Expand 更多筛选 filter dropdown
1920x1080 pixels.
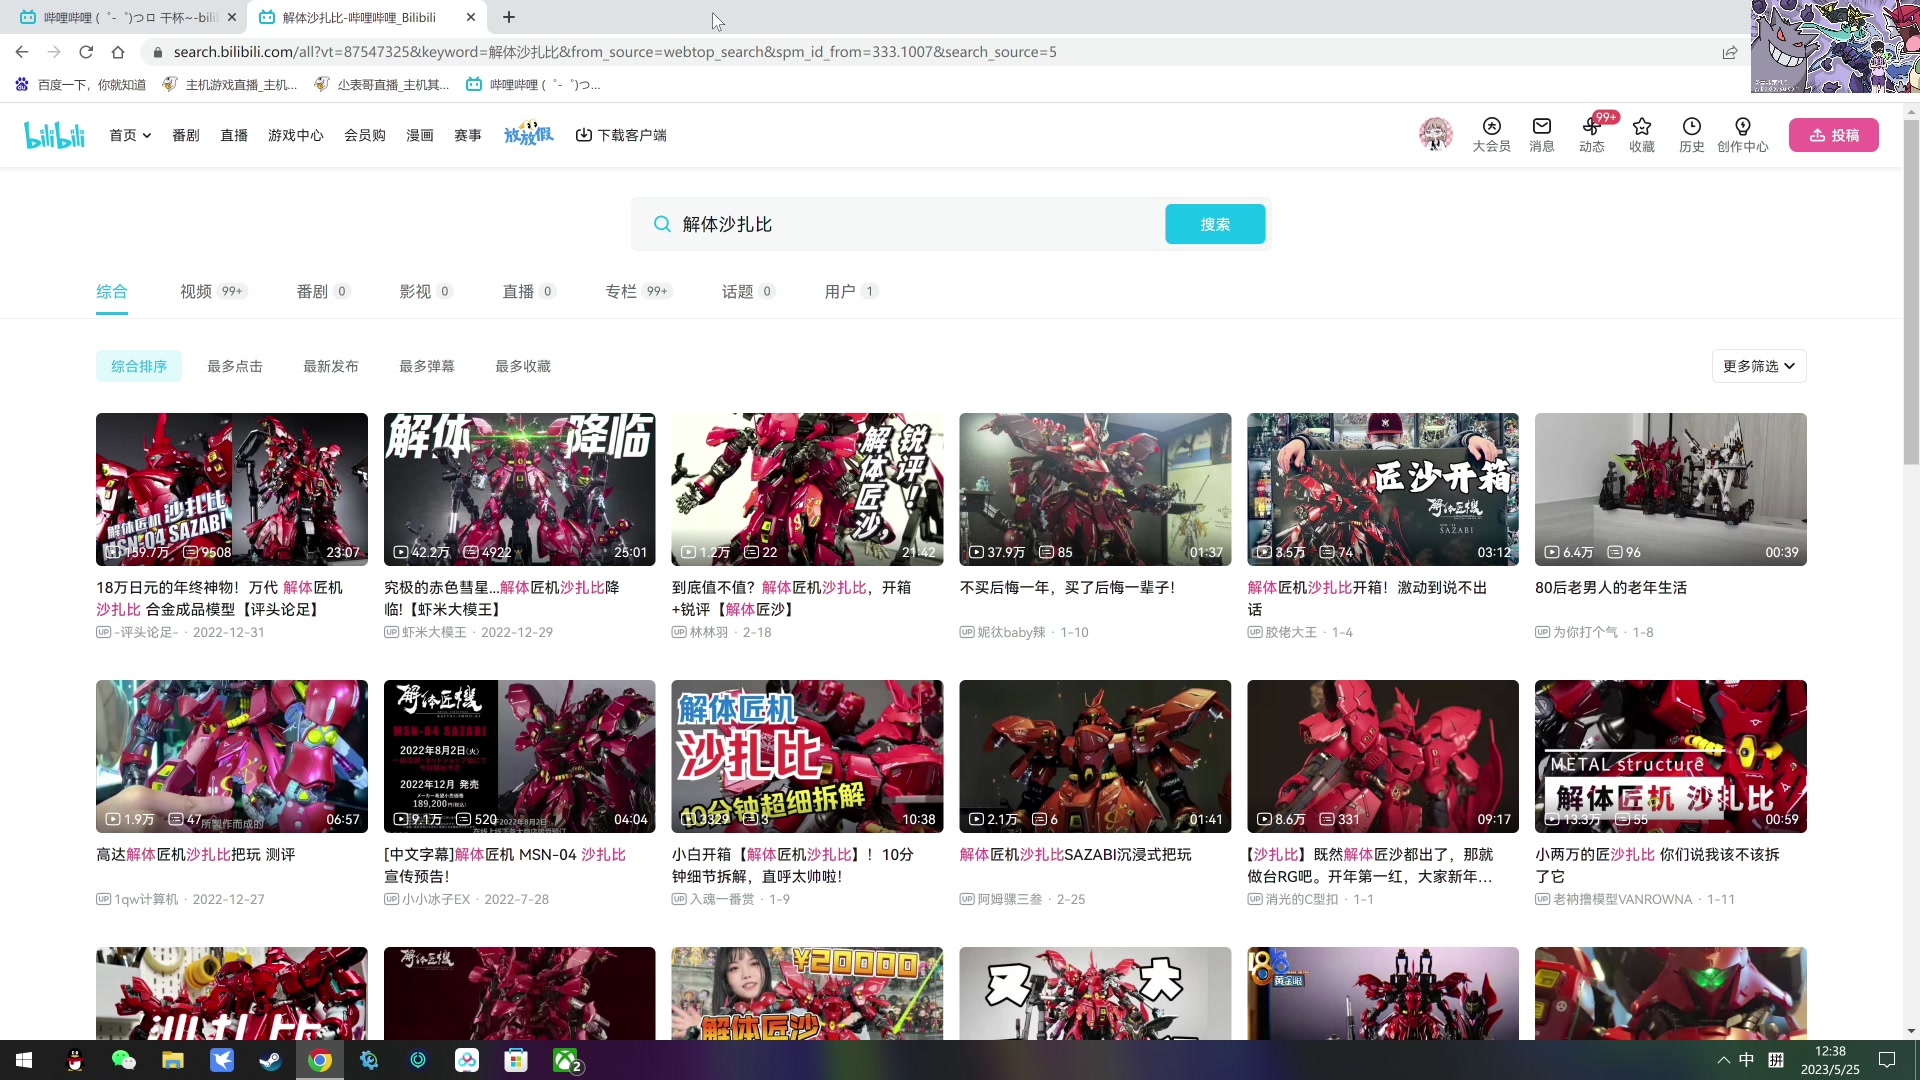coord(1759,366)
